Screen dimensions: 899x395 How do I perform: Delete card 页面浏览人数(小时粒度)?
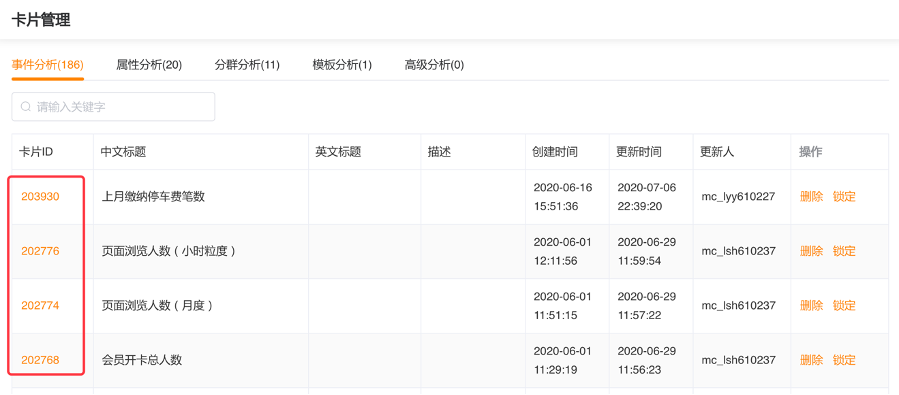coord(811,251)
